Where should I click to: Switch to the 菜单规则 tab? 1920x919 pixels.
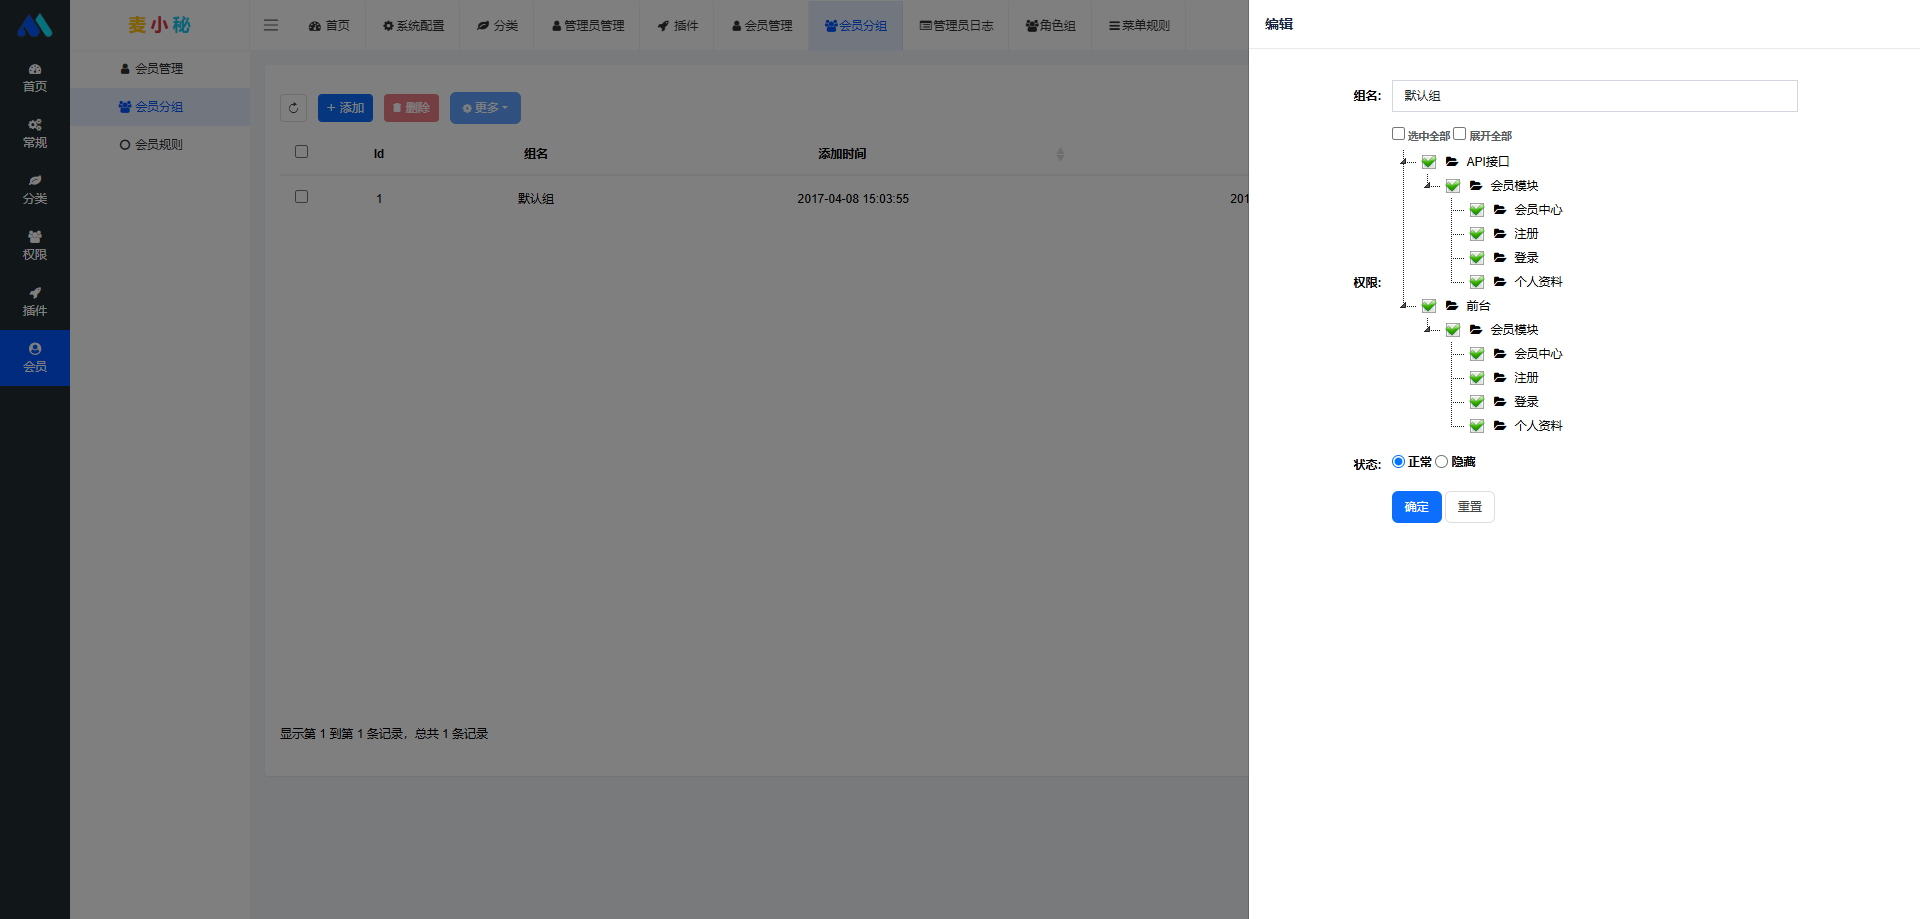click(x=1139, y=26)
